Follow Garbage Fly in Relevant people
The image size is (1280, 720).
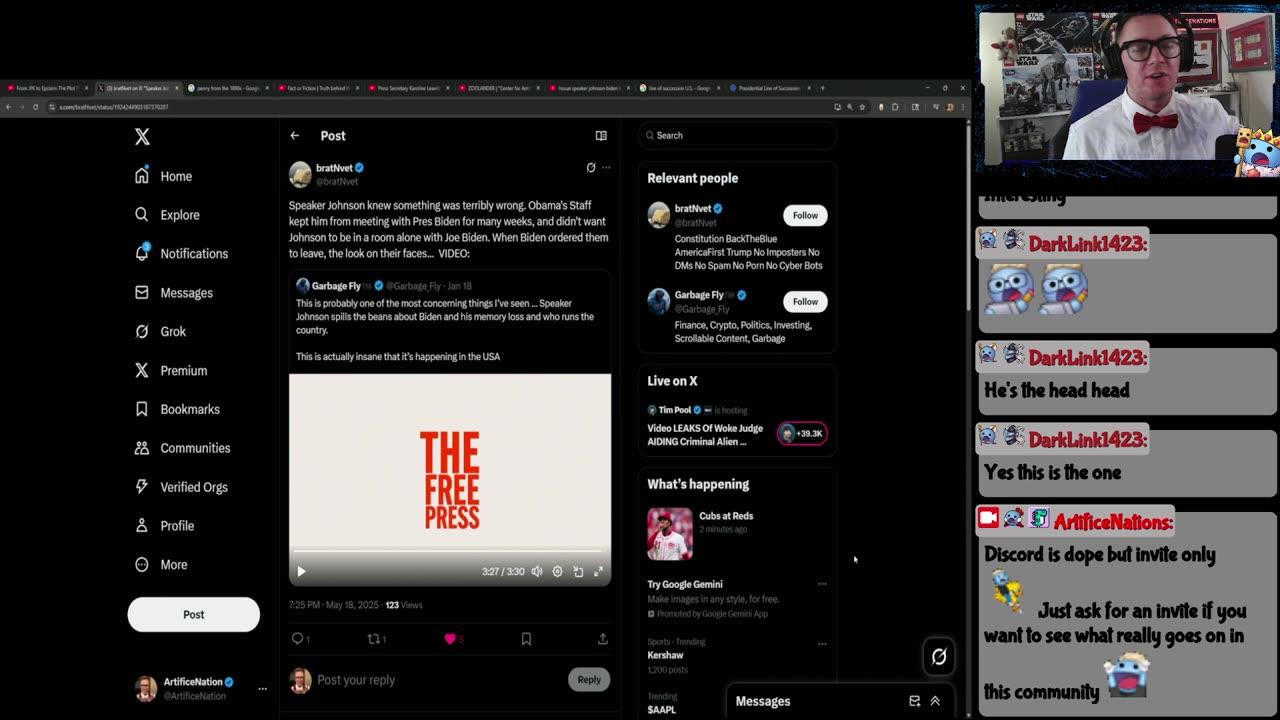pyautogui.click(x=805, y=301)
